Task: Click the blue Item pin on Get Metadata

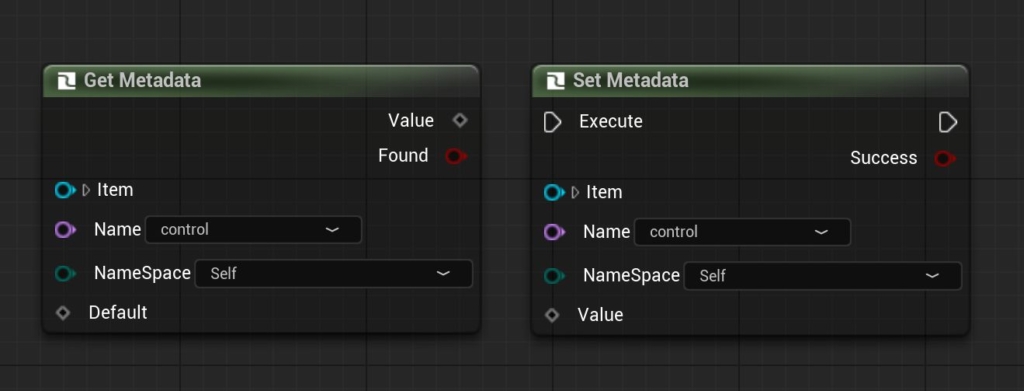Action: (65, 191)
